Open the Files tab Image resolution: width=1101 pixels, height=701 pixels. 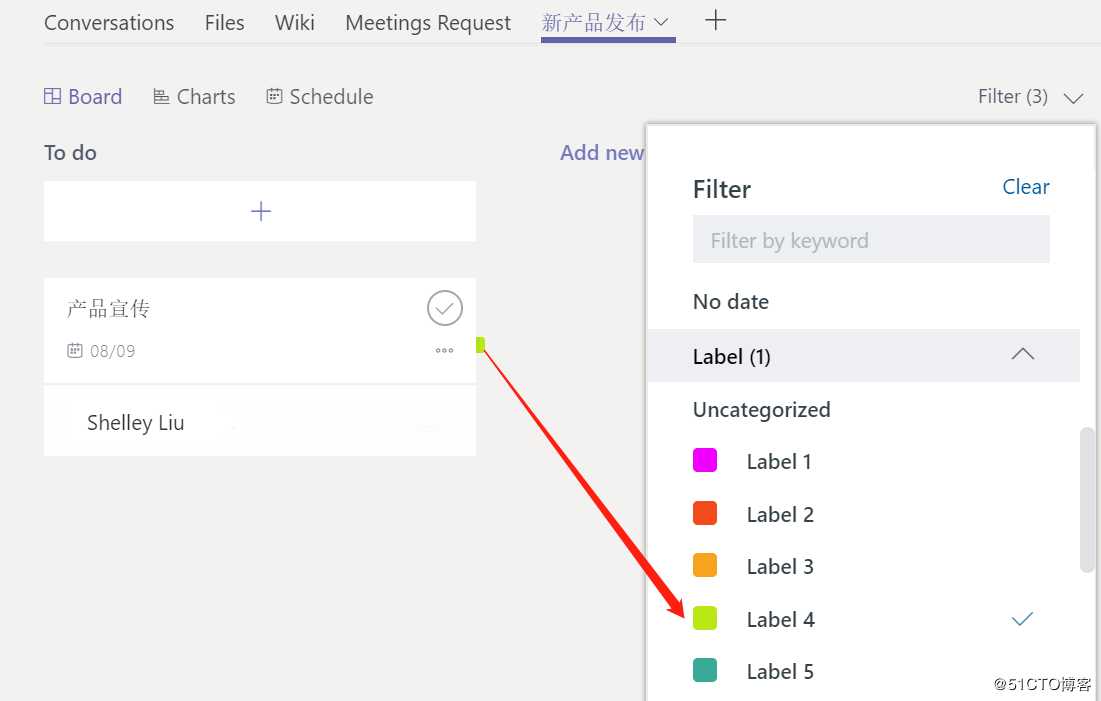[225, 22]
